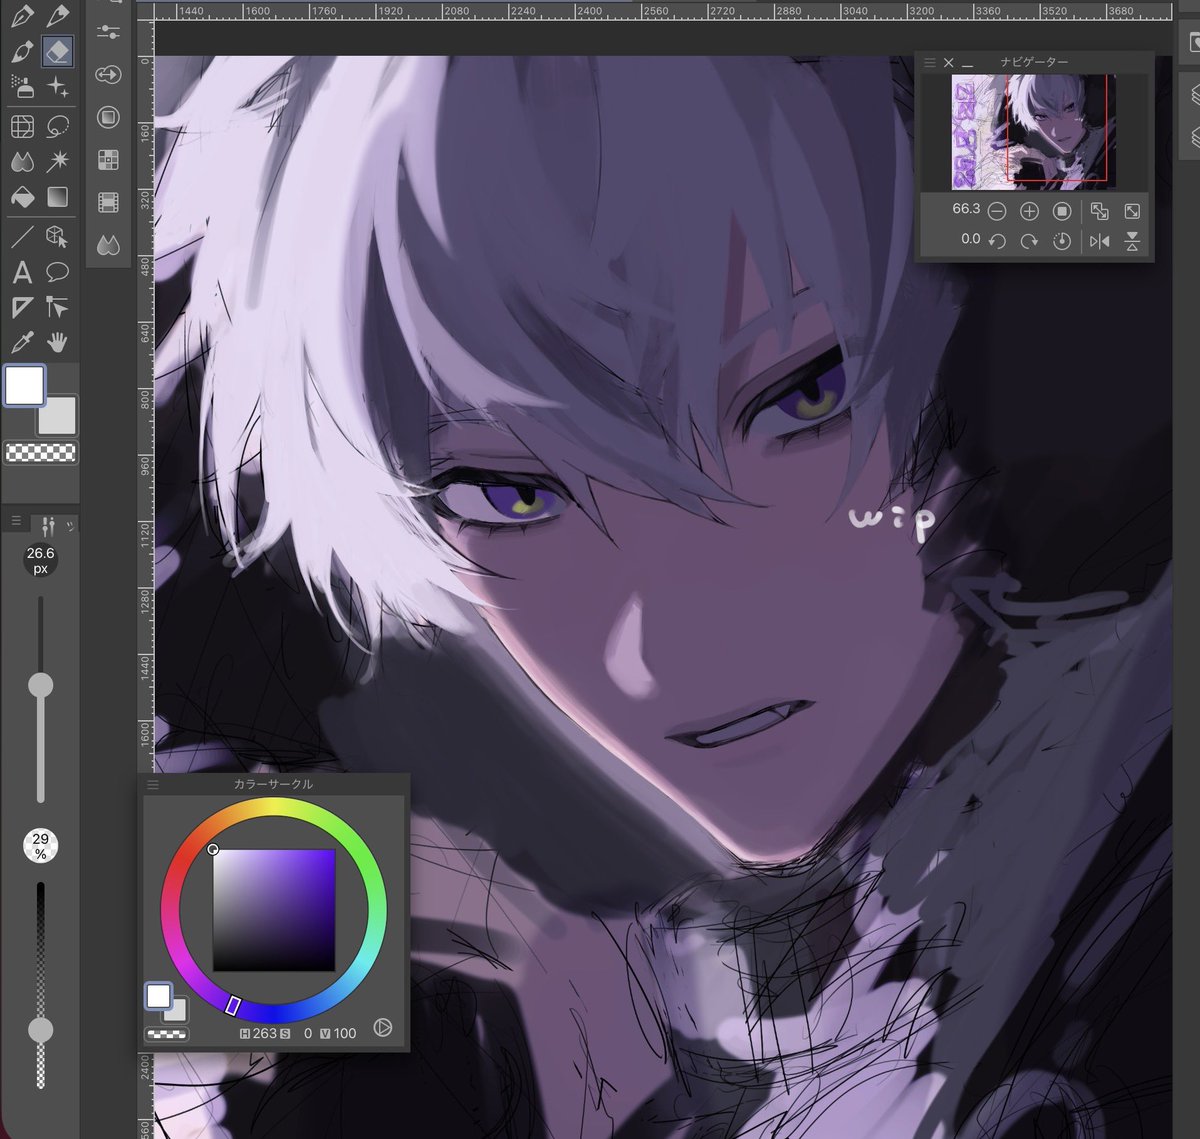Viewport: 1200px width, 1139px height.
Task: Select the Hand tool
Action: tap(57, 343)
